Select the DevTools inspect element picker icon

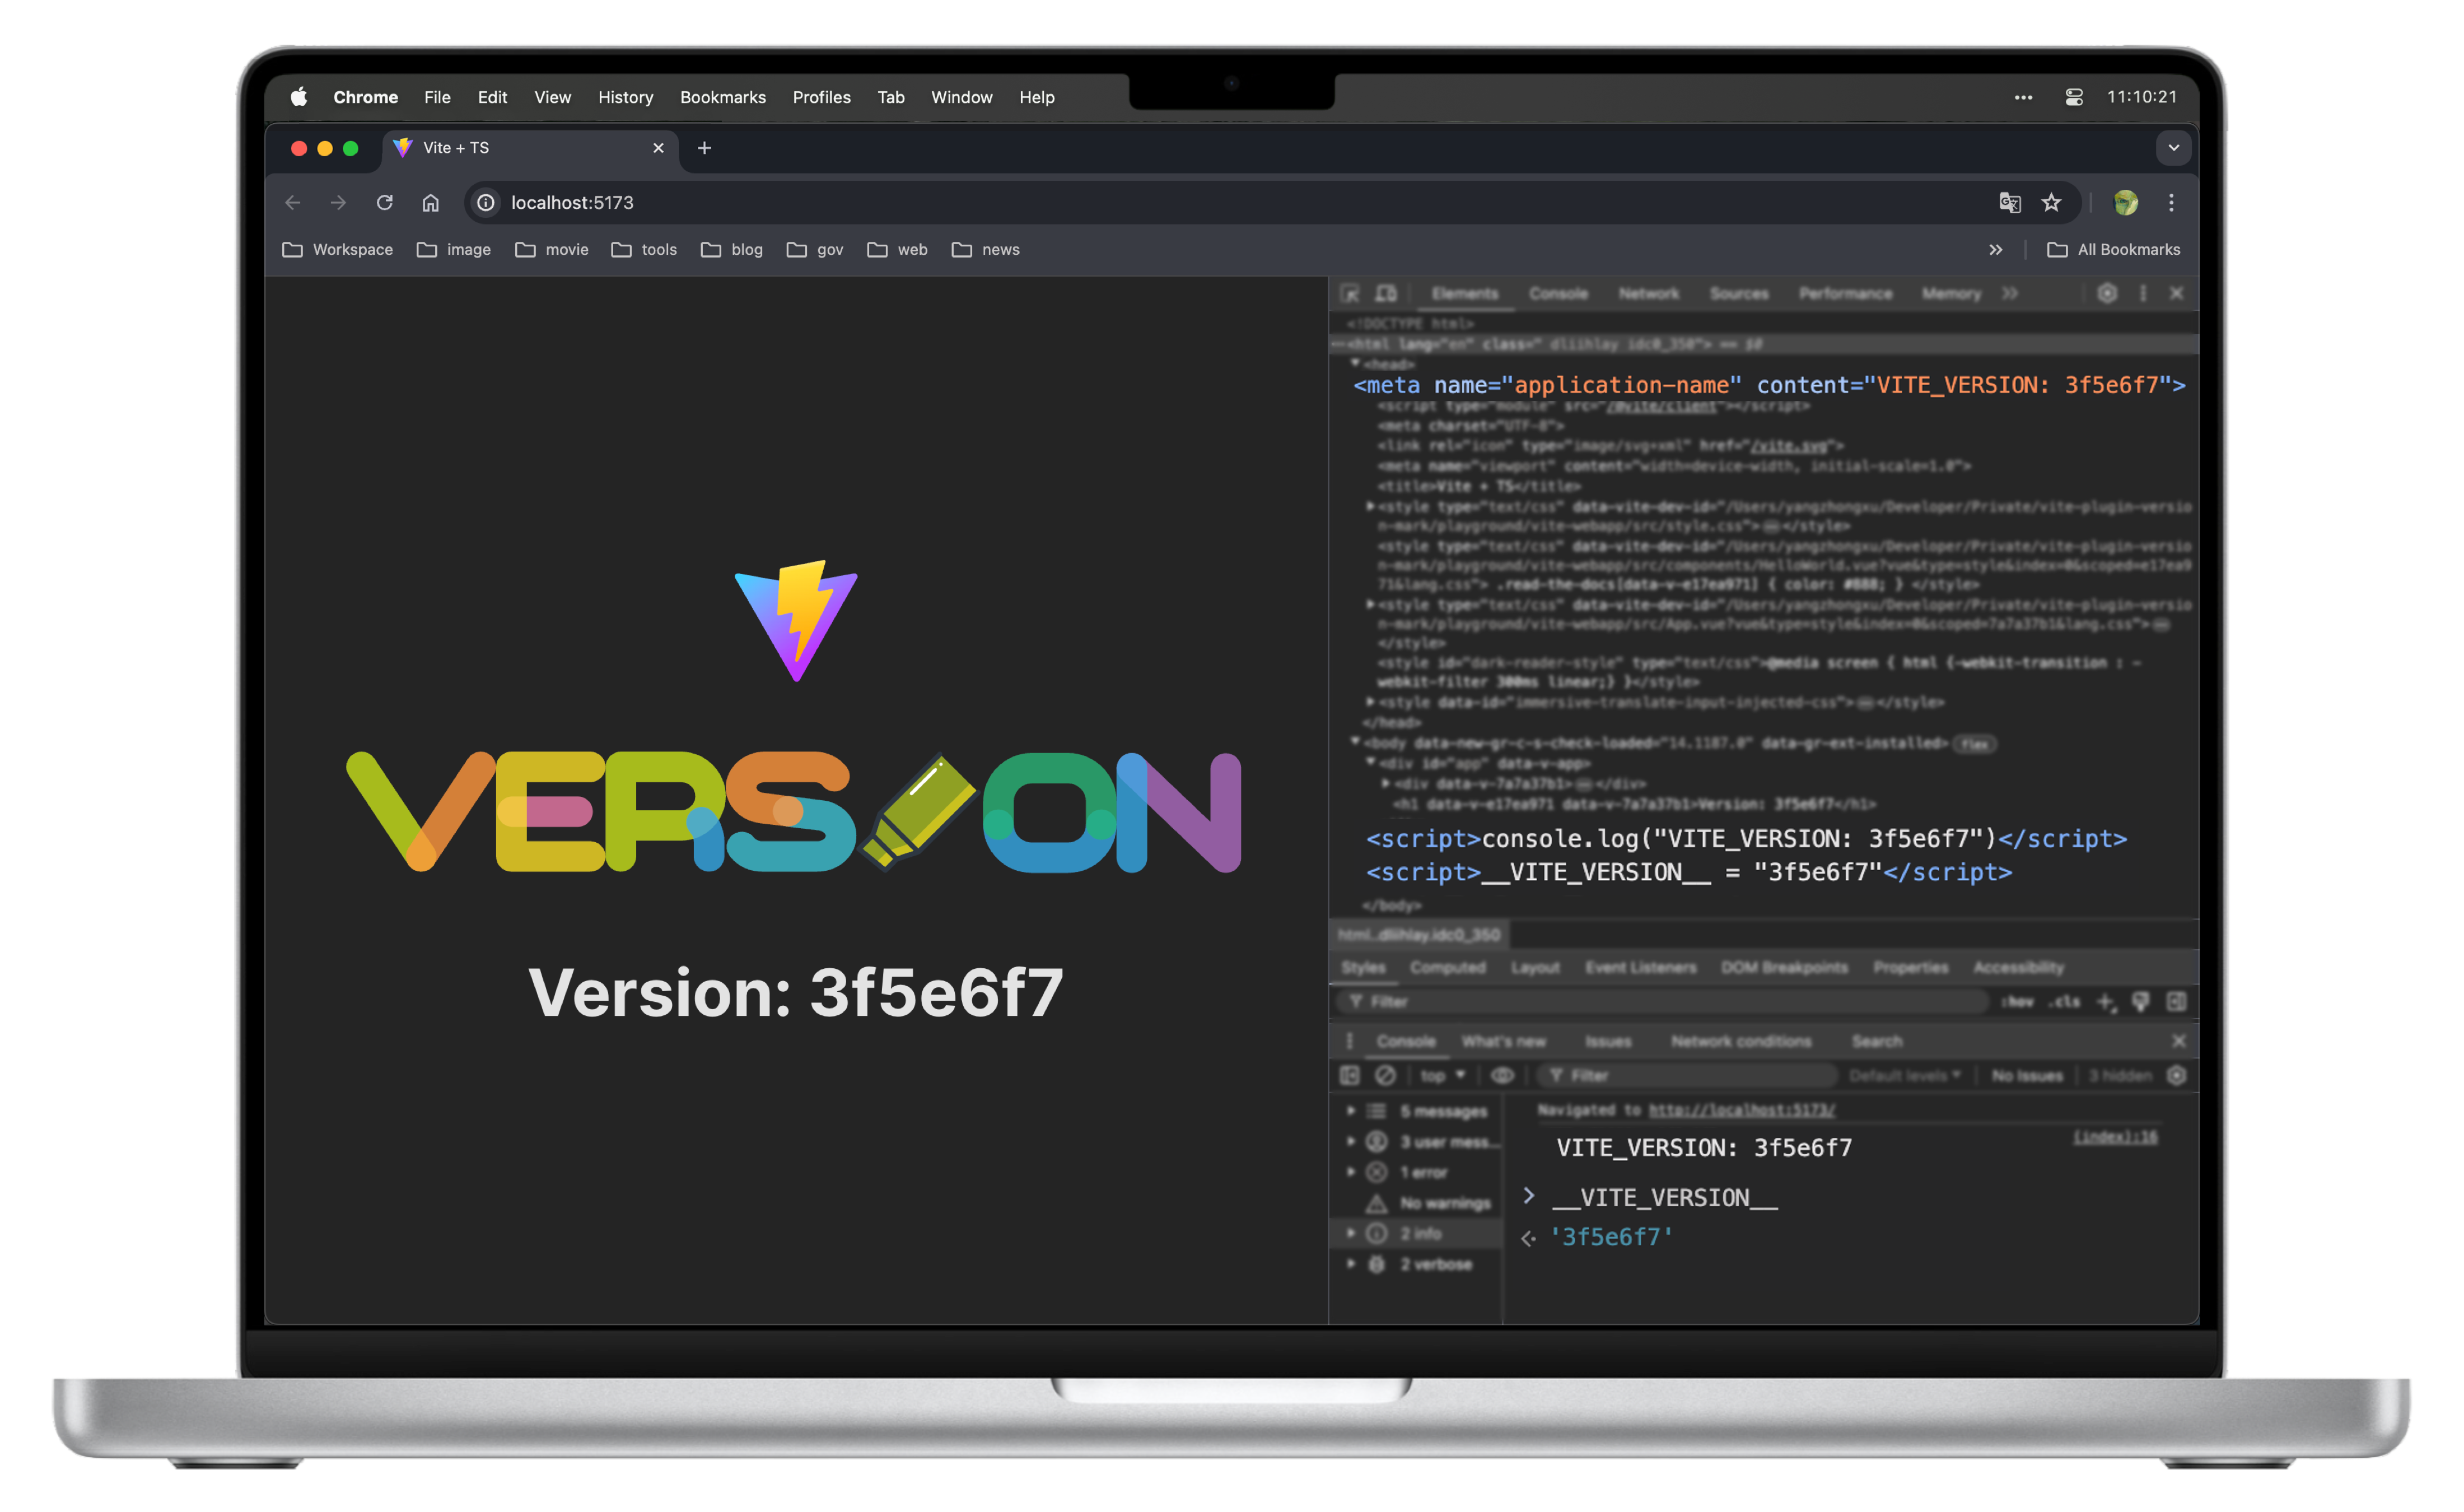click(1350, 293)
